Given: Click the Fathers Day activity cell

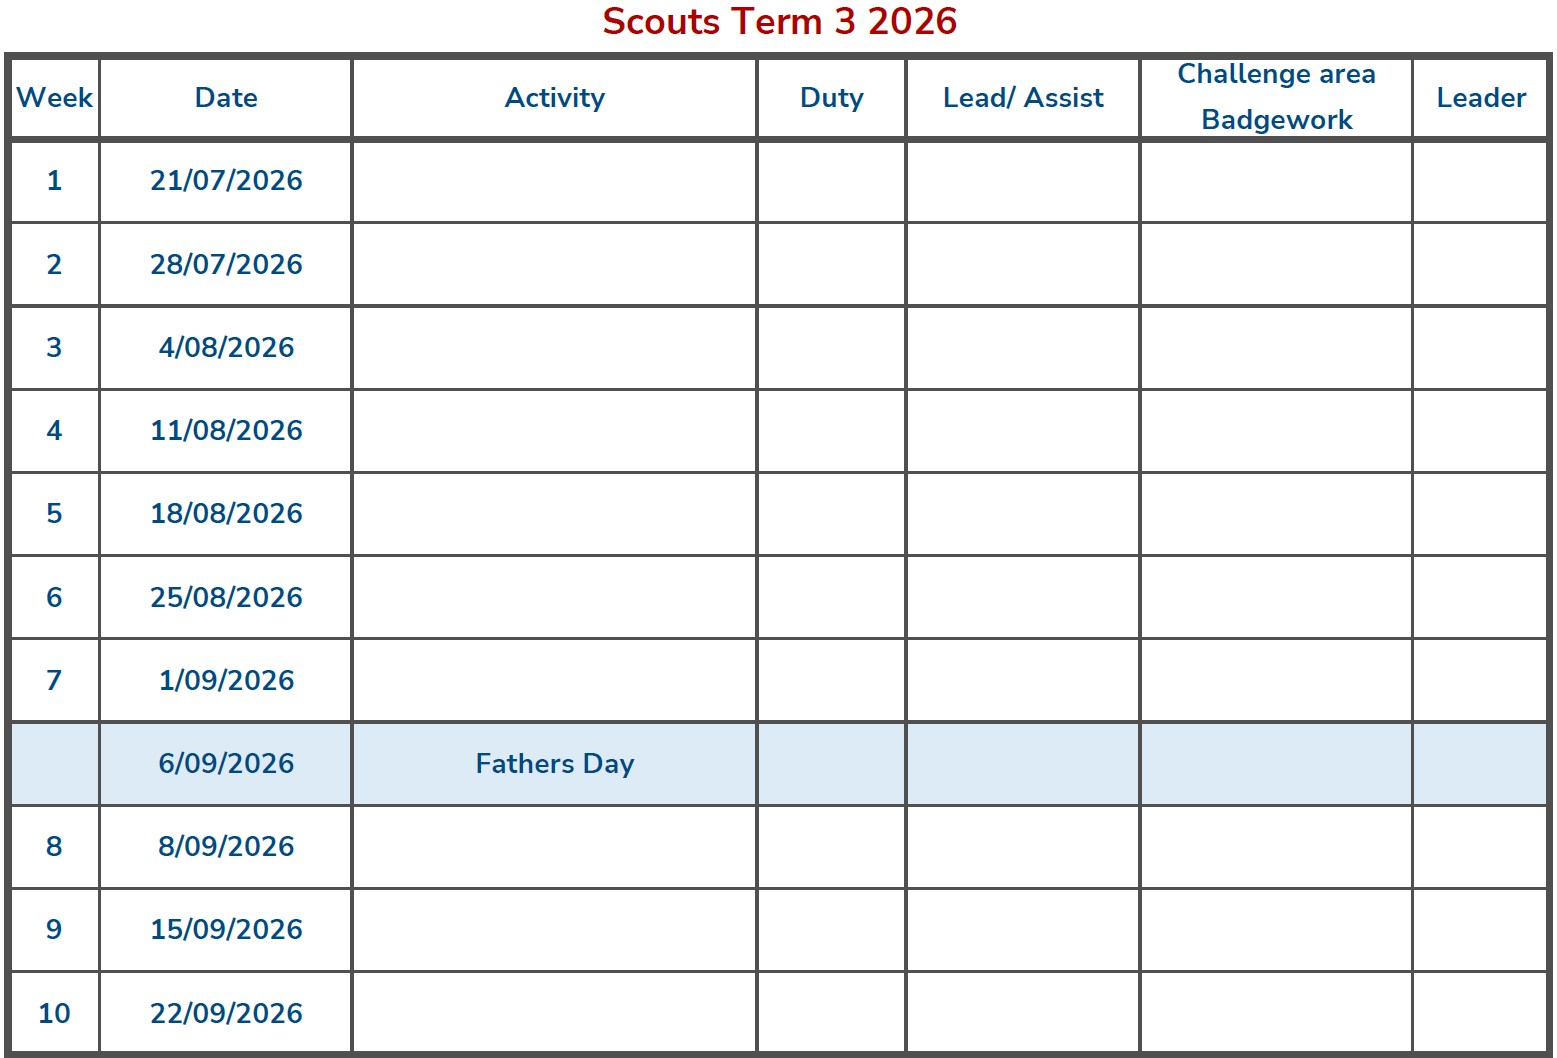Looking at the screenshot, I should (555, 764).
